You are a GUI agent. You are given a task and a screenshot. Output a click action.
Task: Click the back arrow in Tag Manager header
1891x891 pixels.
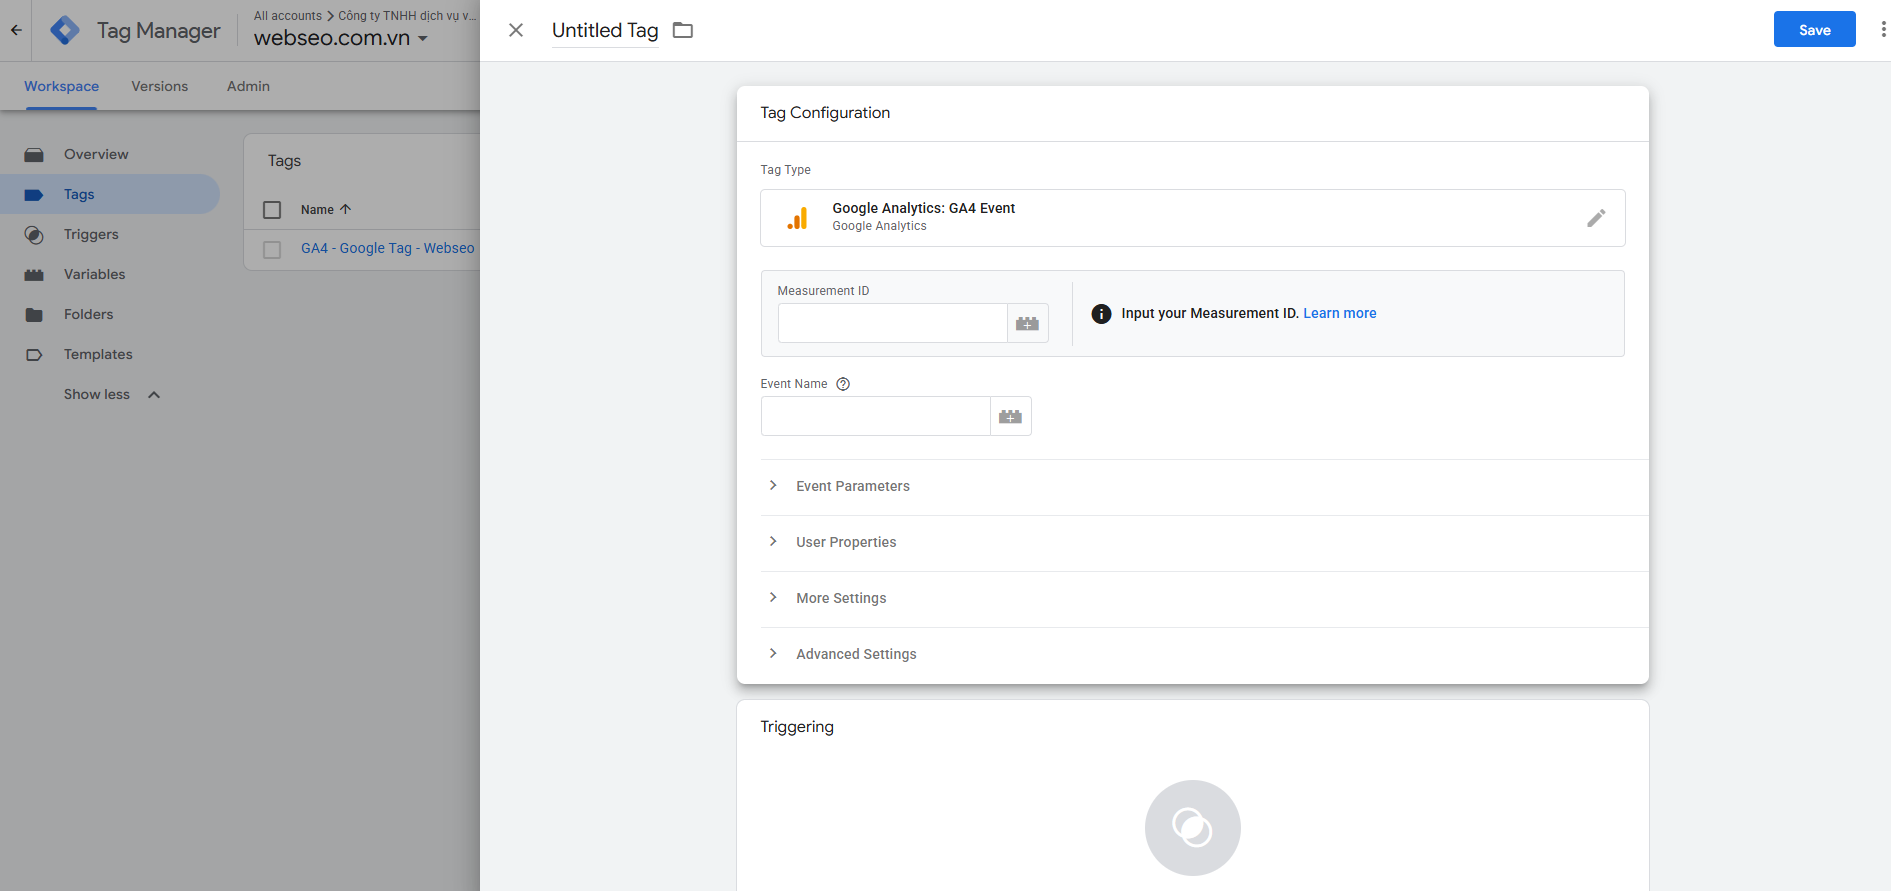(x=16, y=30)
